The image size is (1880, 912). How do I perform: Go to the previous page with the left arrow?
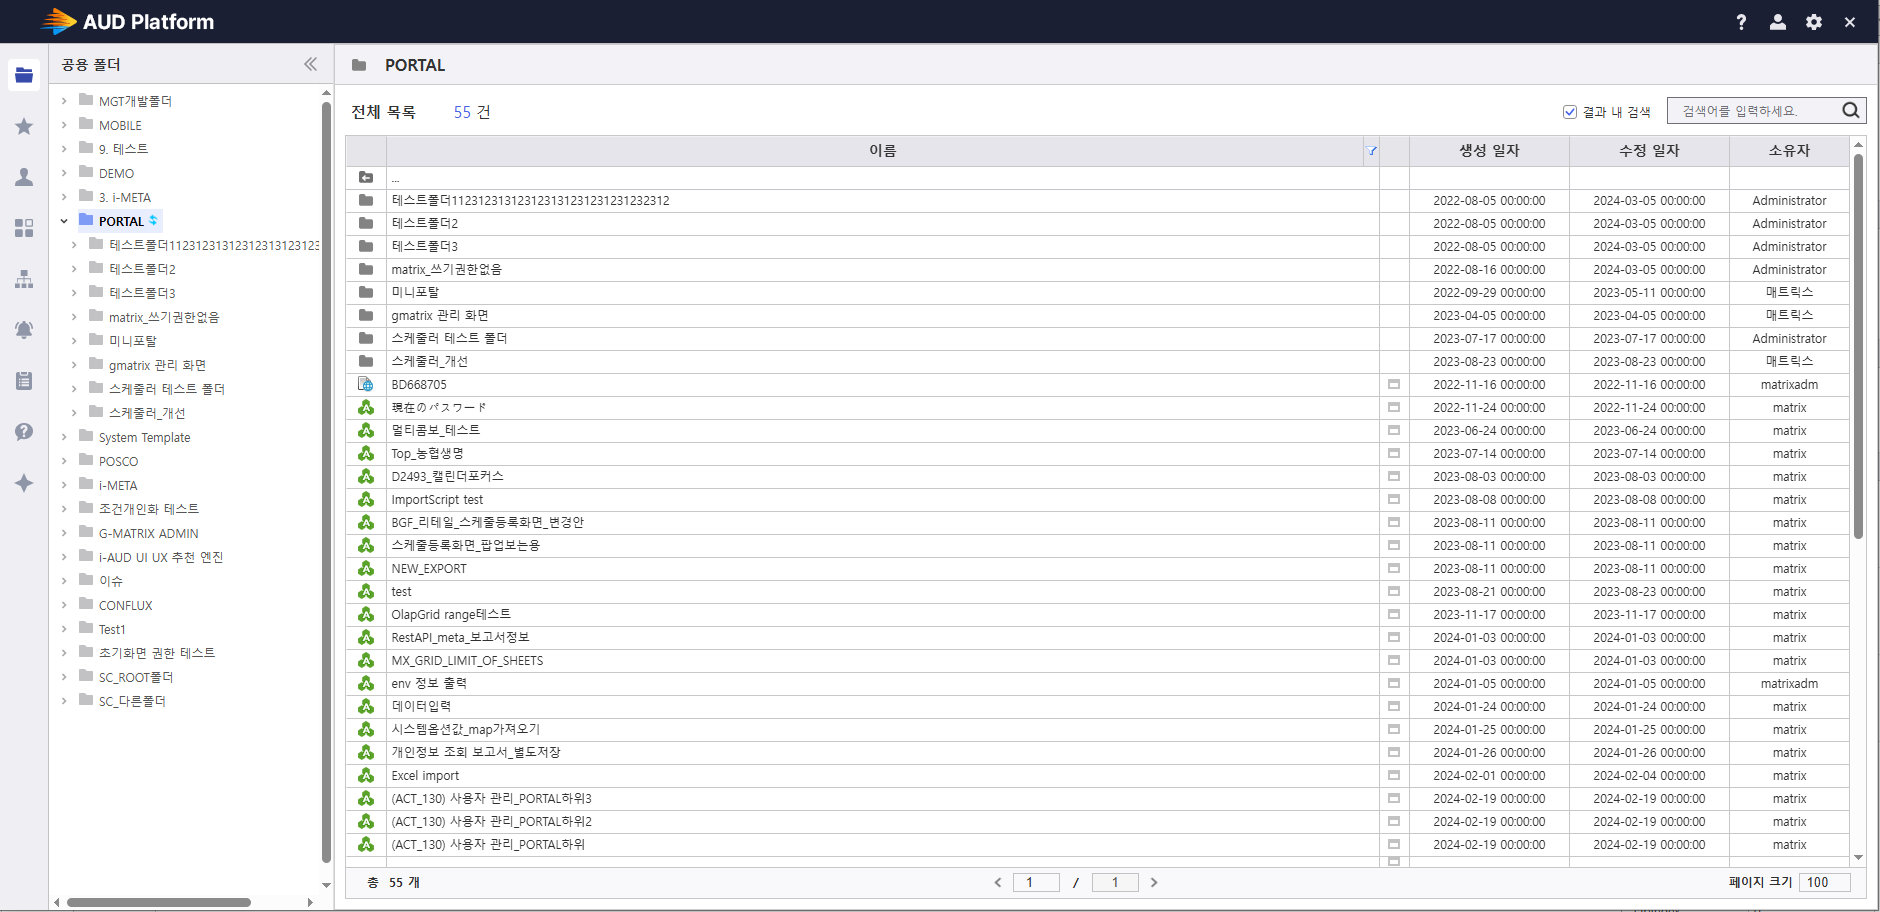pyautogui.click(x=997, y=882)
